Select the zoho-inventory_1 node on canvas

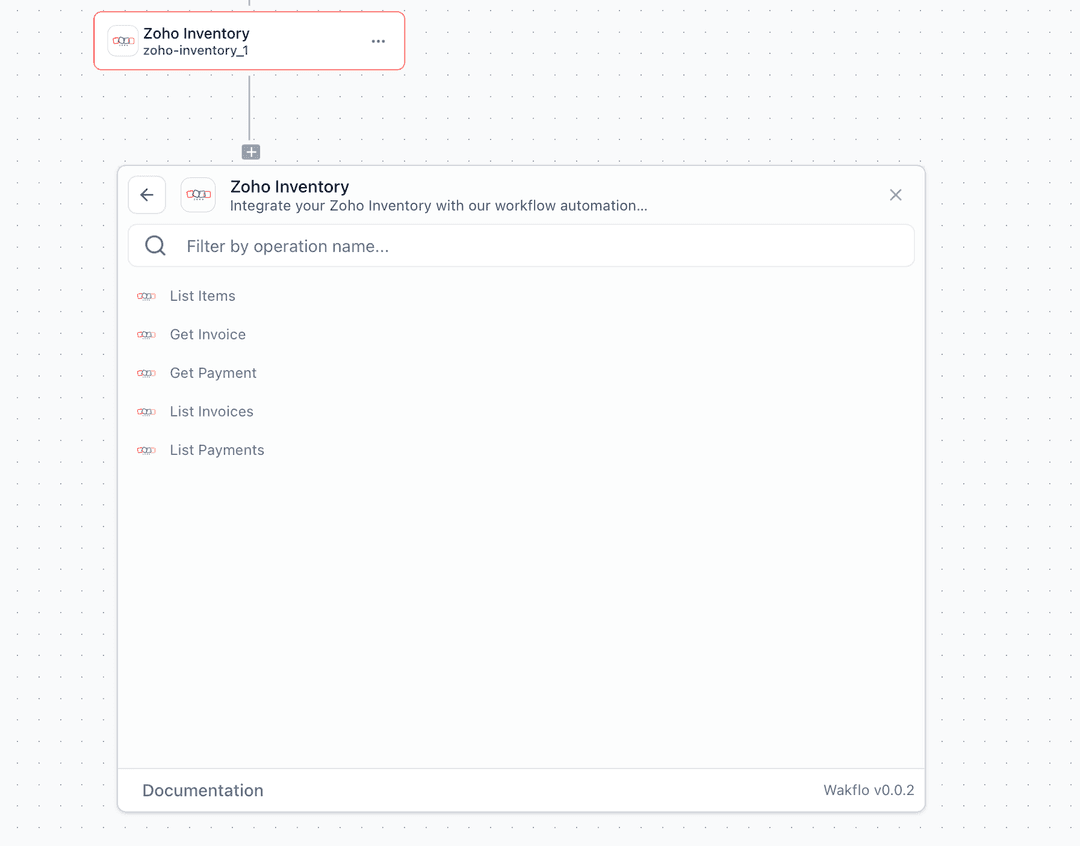tap(248, 40)
